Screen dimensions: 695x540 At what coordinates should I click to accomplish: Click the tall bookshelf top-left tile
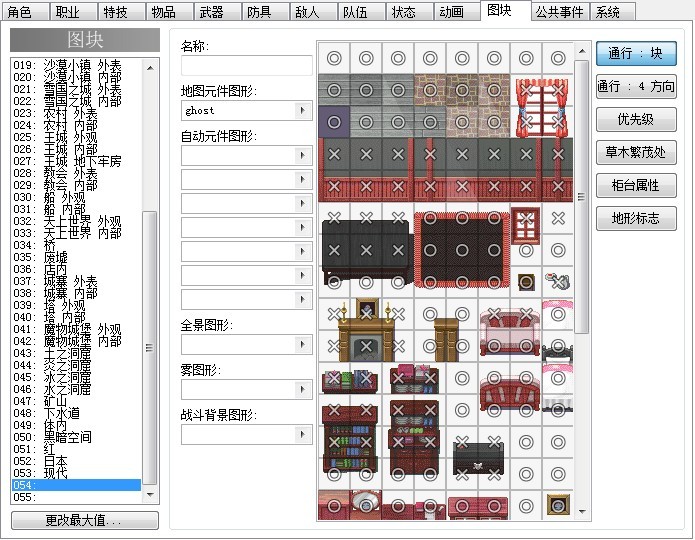tap(334, 410)
